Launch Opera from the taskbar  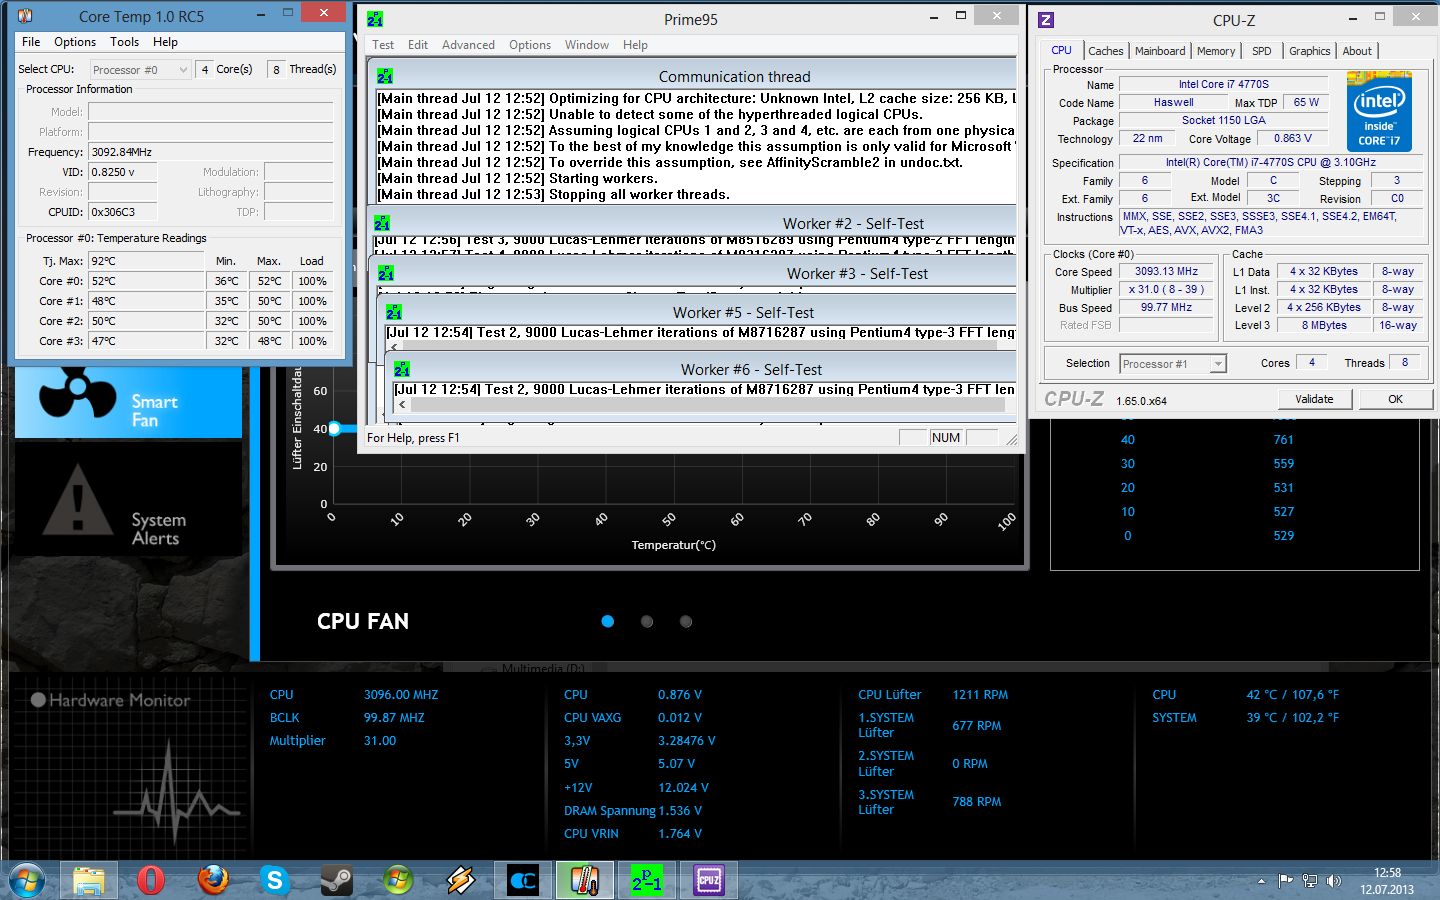[151, 880]
